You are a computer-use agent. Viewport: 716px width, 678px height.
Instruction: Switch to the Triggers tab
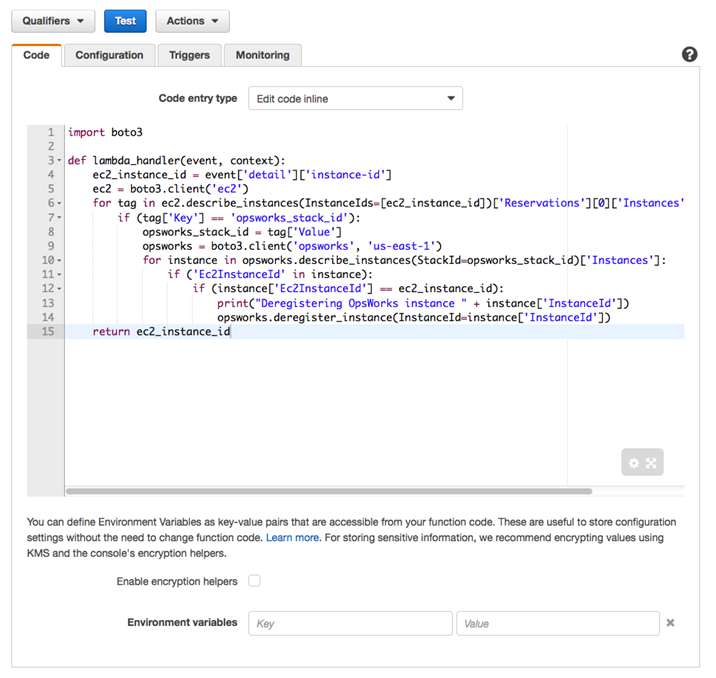tap(190, 55)
